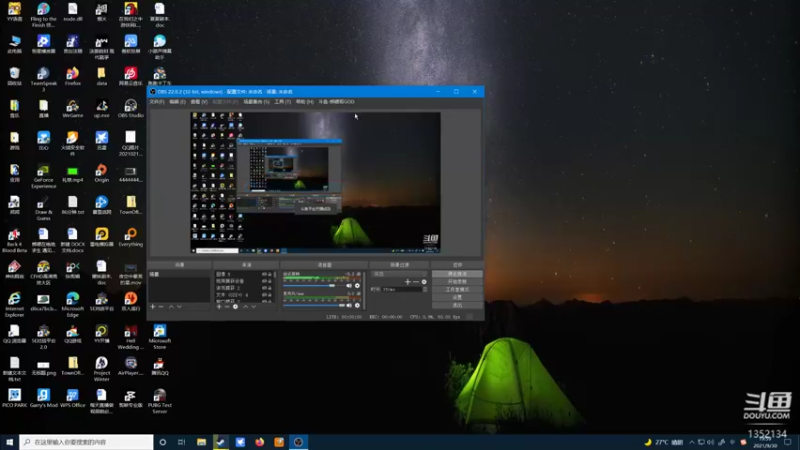Add a new scene with the scenes plus icon
Screen dimensions: 800x450
153,307
